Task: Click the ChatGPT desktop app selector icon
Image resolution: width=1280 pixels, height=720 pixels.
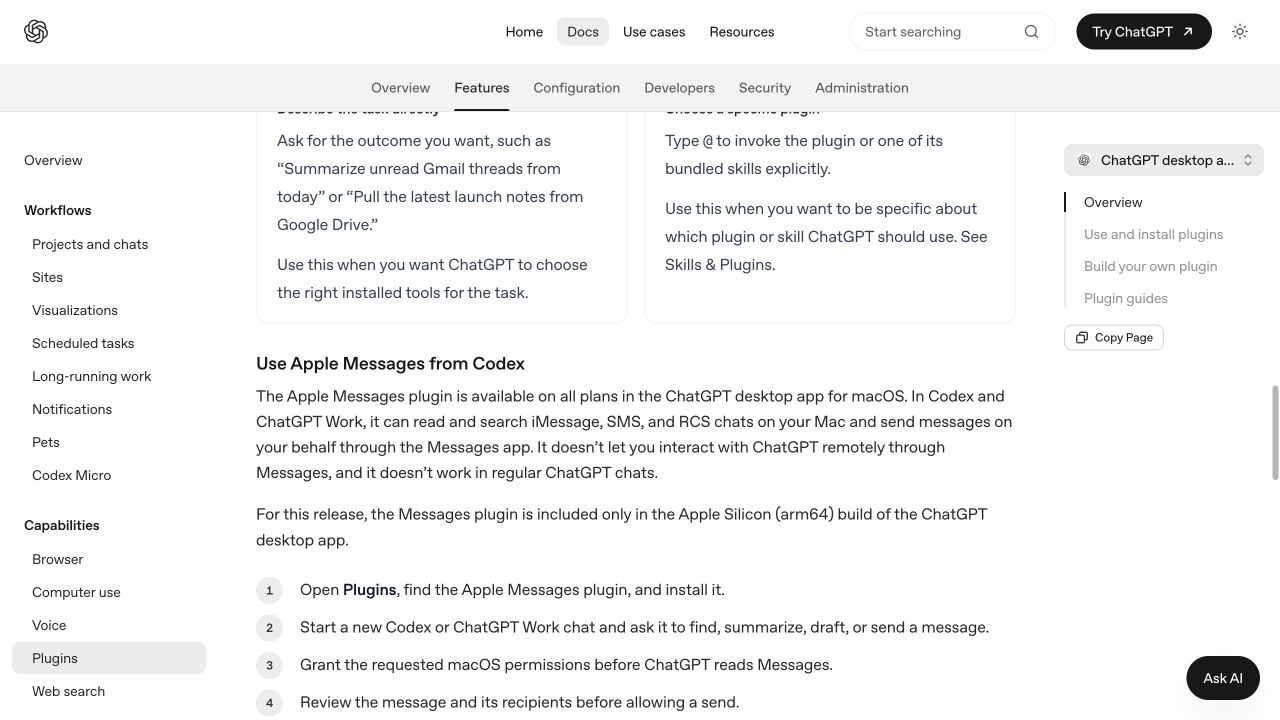Action: (x=1084, y=160)
